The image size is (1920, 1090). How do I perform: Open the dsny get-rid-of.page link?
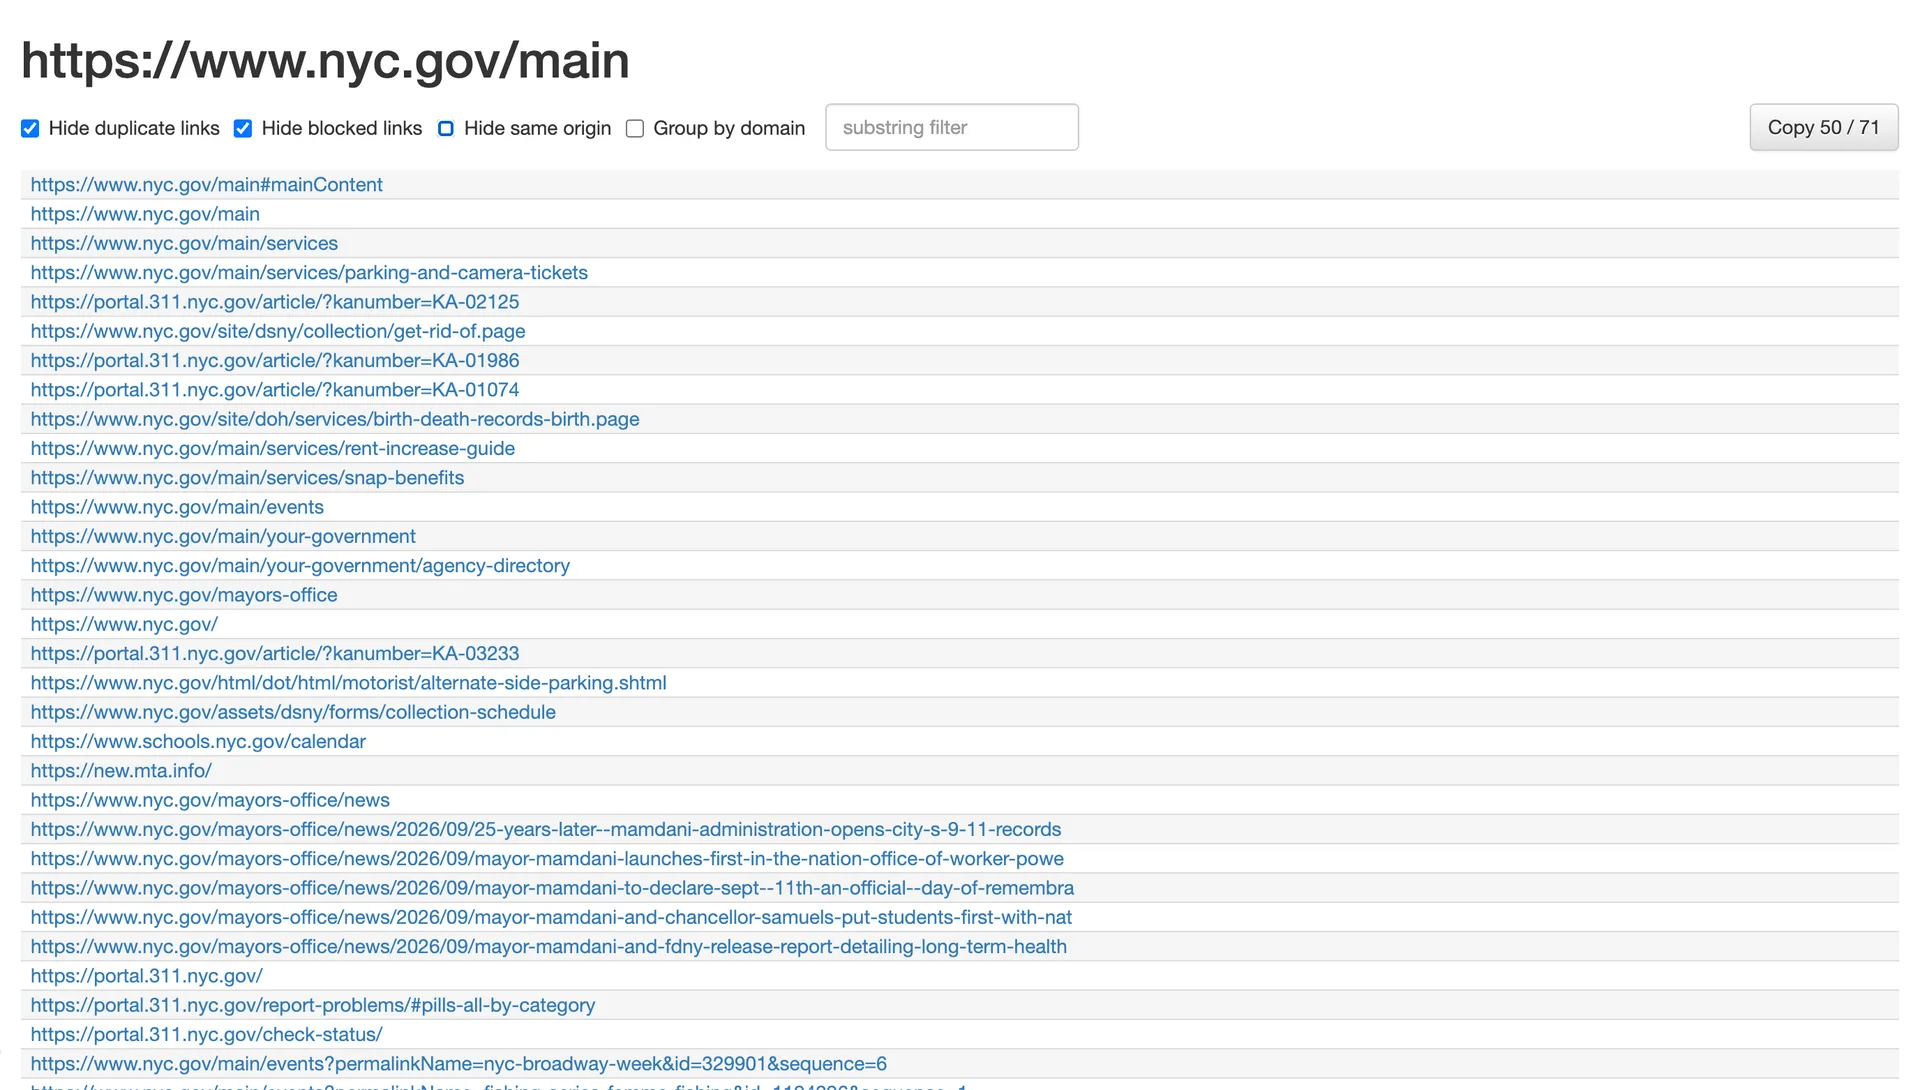coord(278,331)
